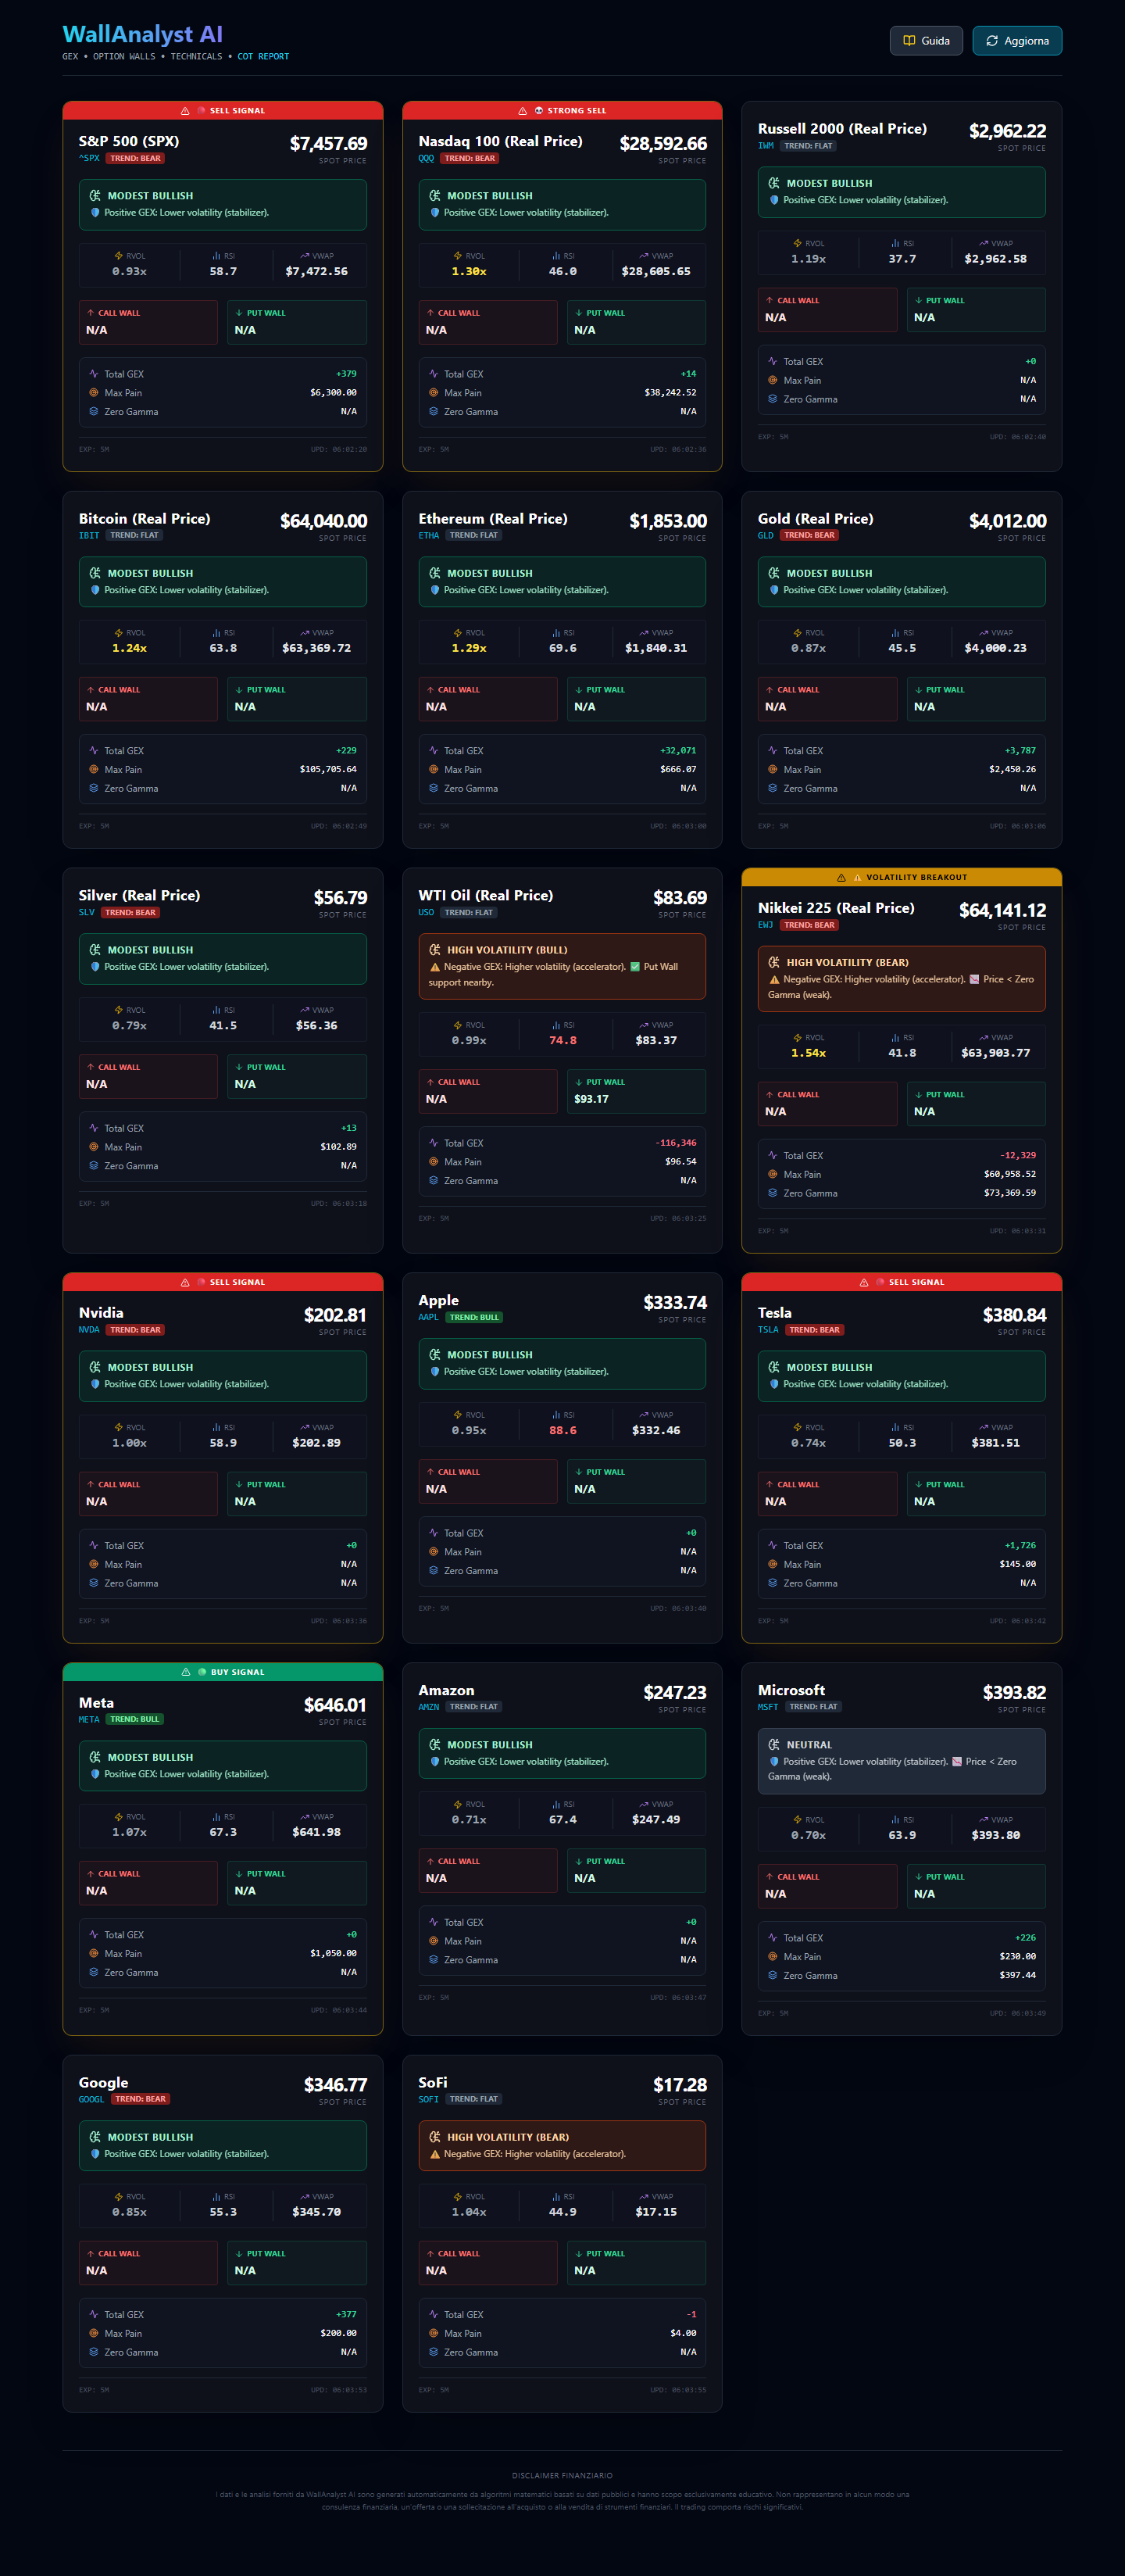
Task: Click the Call Wall up arrow in SoFi card
Action: pos(430,2253)
